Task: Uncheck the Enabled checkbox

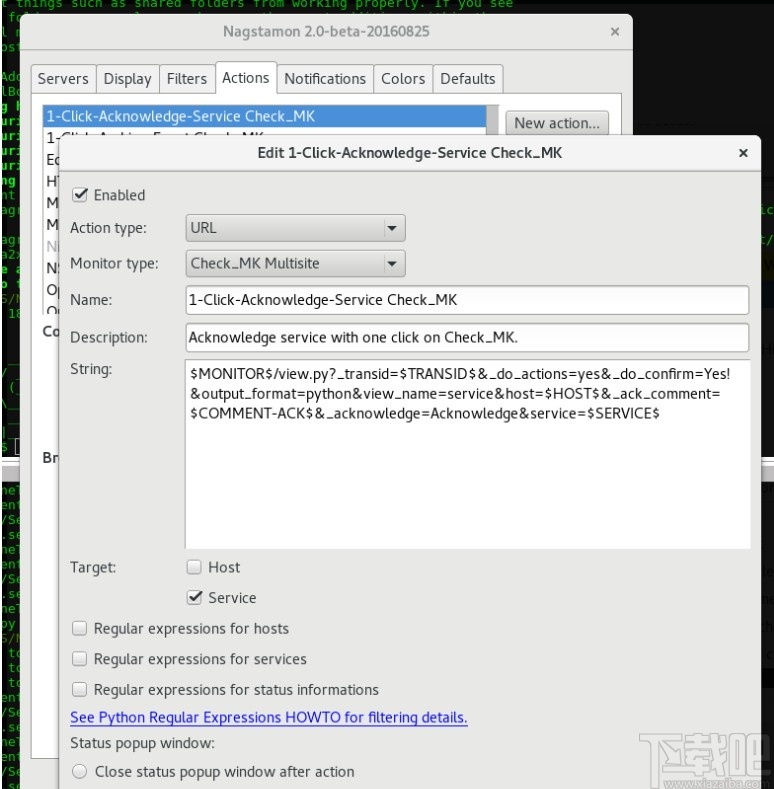Action: 80,195
